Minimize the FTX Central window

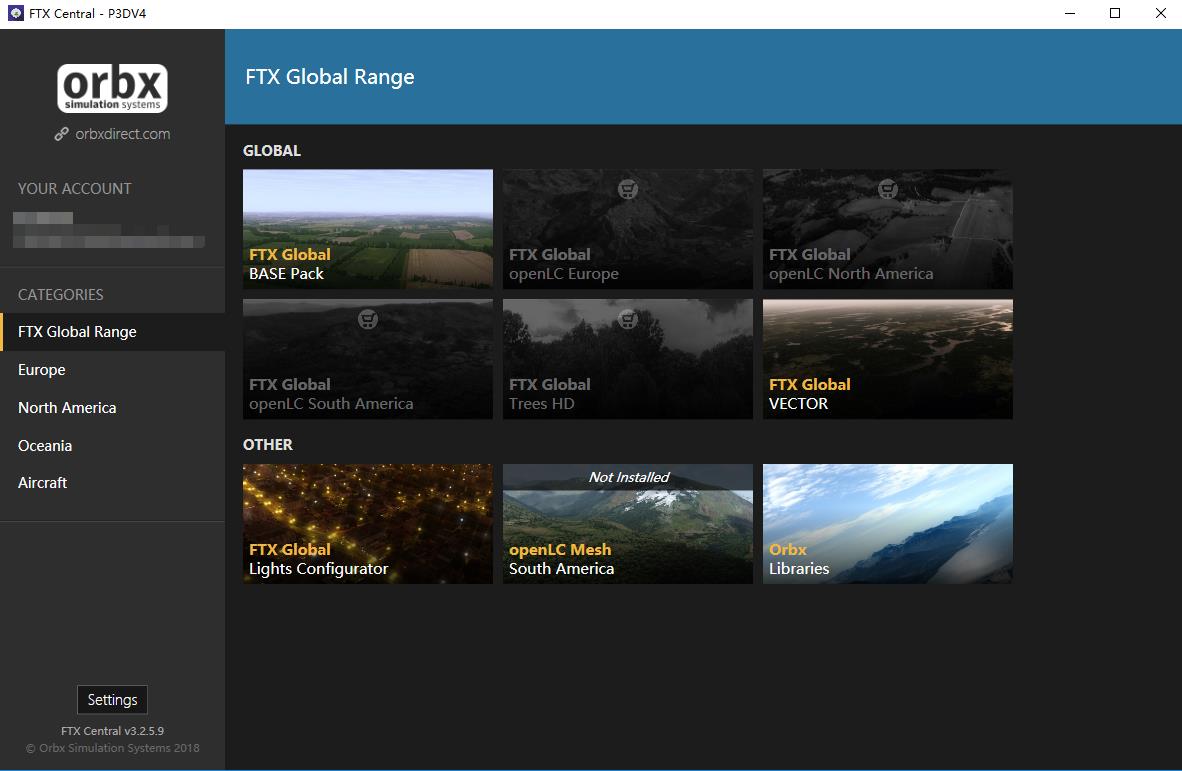pos(1070,13)
